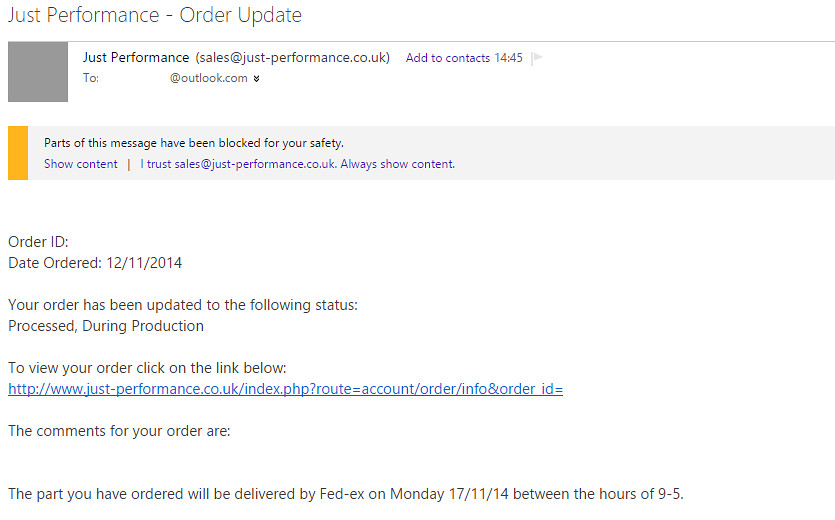Viewport: 835px width, 520px height.
Task: Click the blocked-for-safety message text
Action: 193,143
